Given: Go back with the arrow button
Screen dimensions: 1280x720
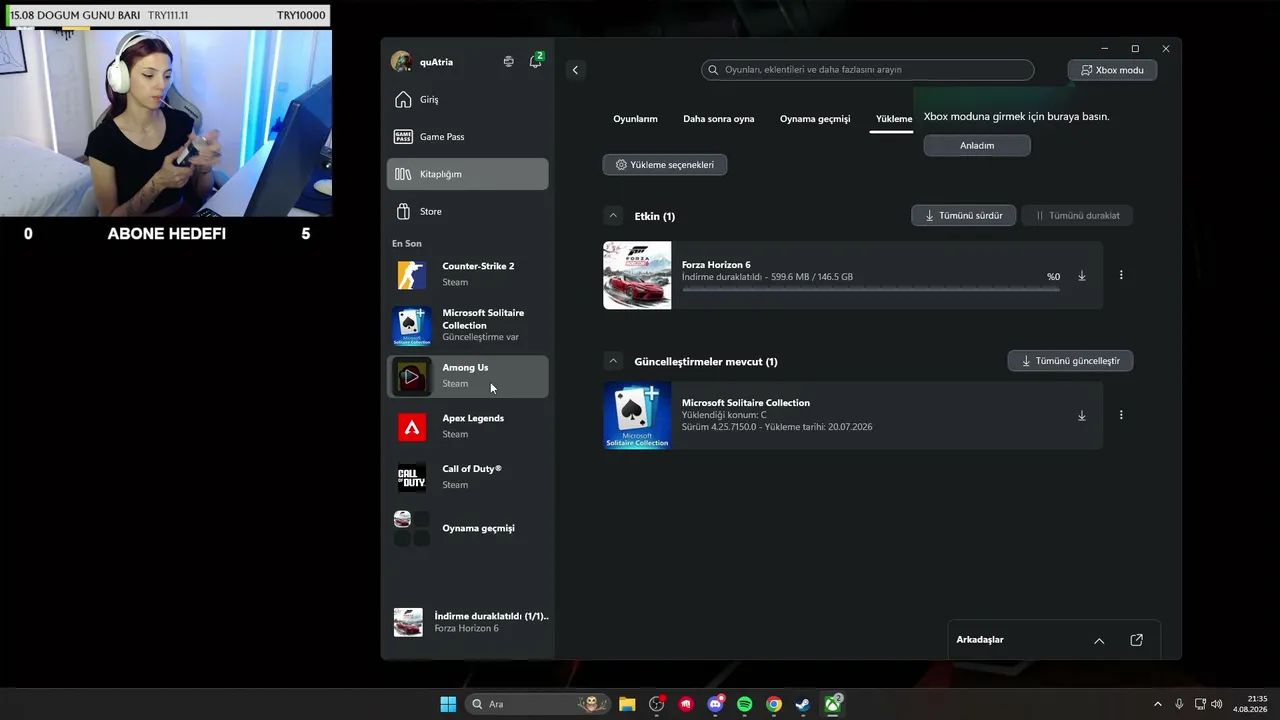Looking at the screenshot, I should pos(575,70).
